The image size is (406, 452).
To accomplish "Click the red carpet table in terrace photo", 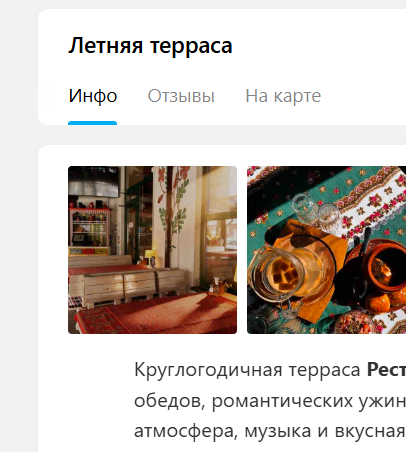I will 155,315.
